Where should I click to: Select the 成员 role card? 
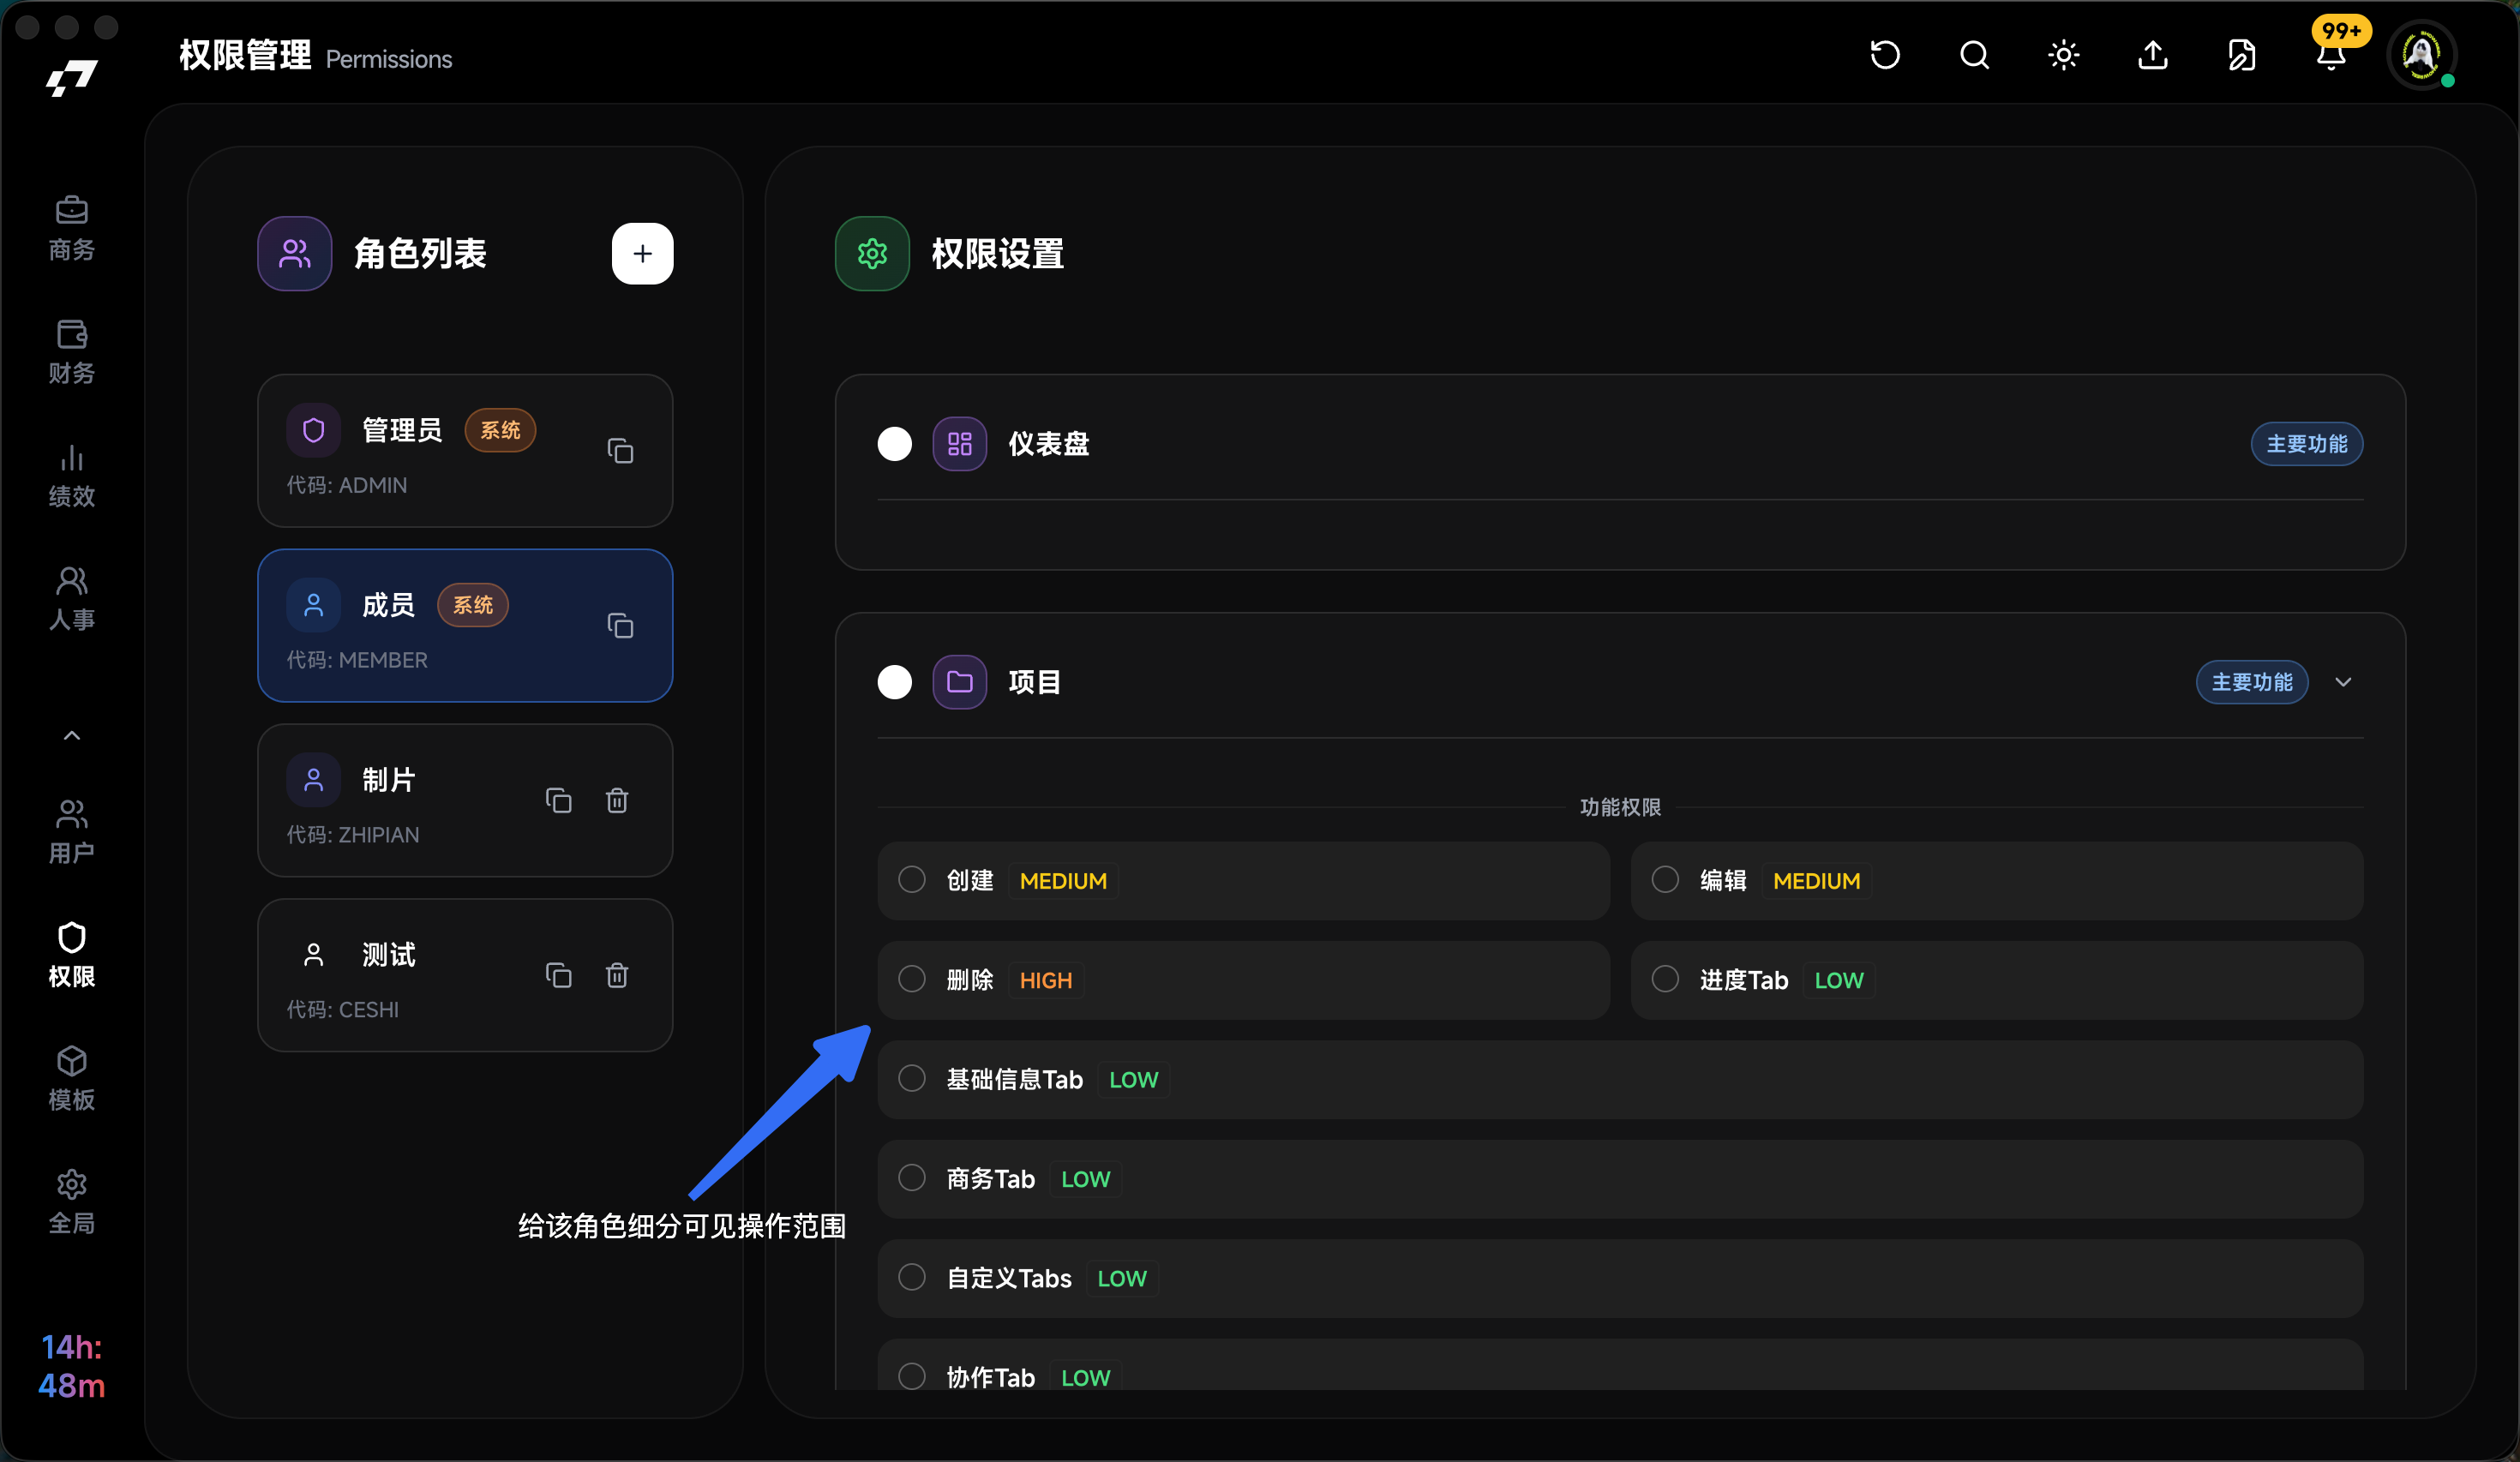[465, 626]
